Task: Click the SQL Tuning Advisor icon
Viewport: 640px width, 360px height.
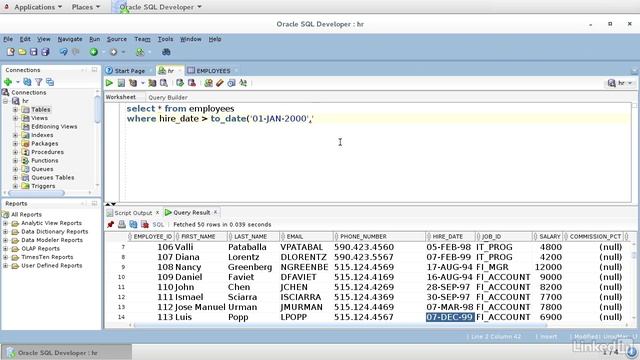Action: click(164, 83)
